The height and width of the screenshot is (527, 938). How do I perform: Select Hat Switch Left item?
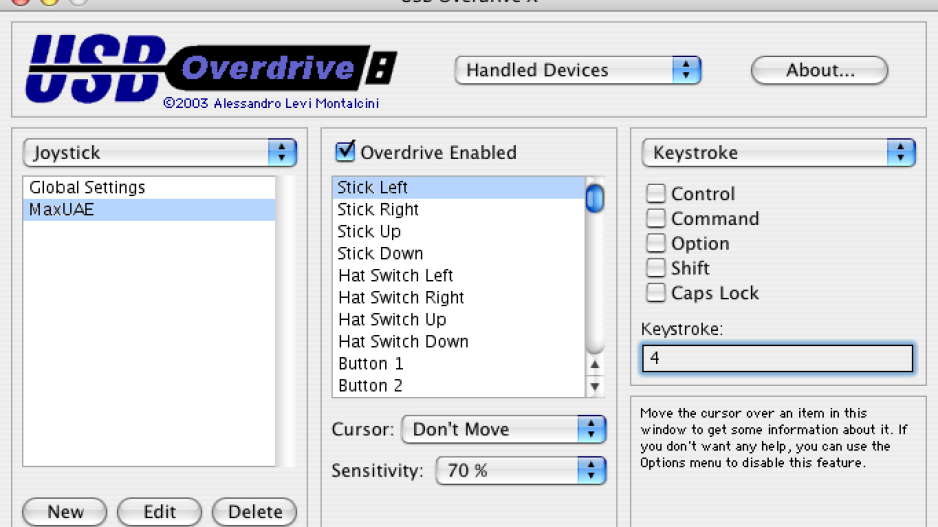tap(458, 276)
